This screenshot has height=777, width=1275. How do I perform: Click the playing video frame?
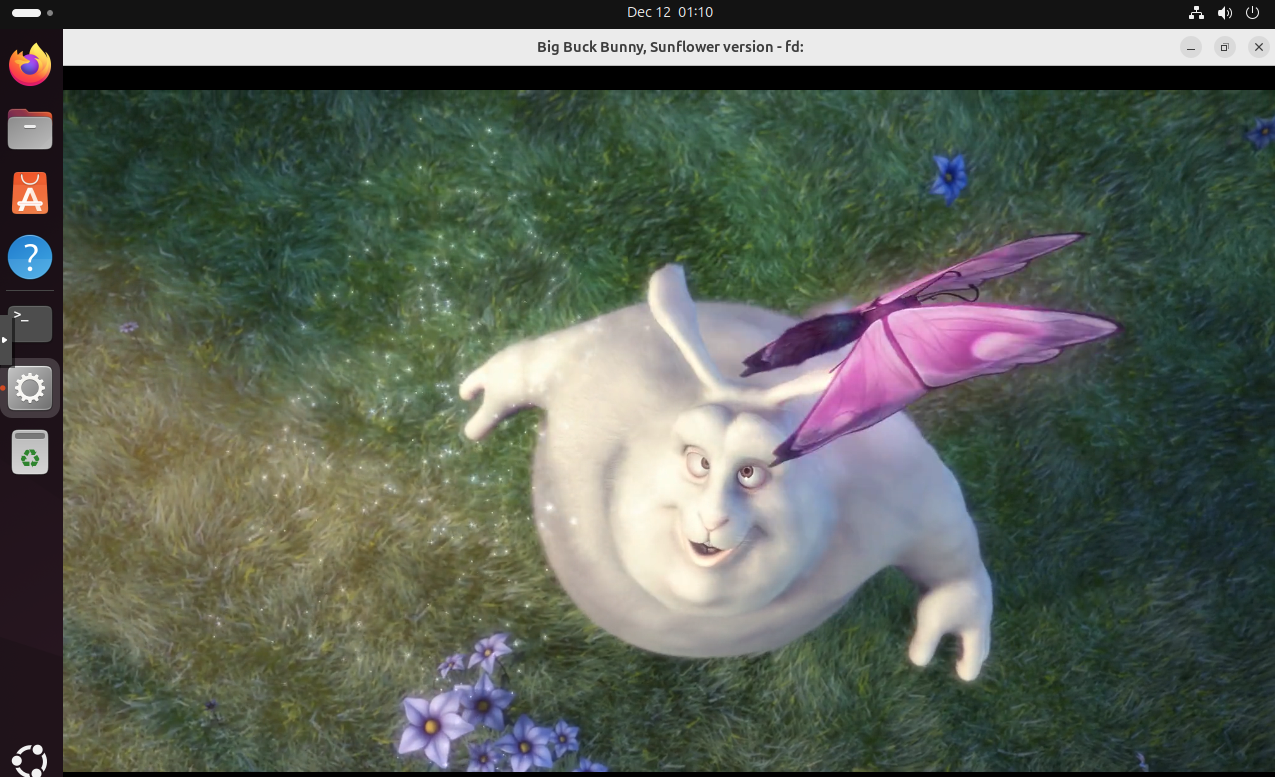(x=669, y=431)
